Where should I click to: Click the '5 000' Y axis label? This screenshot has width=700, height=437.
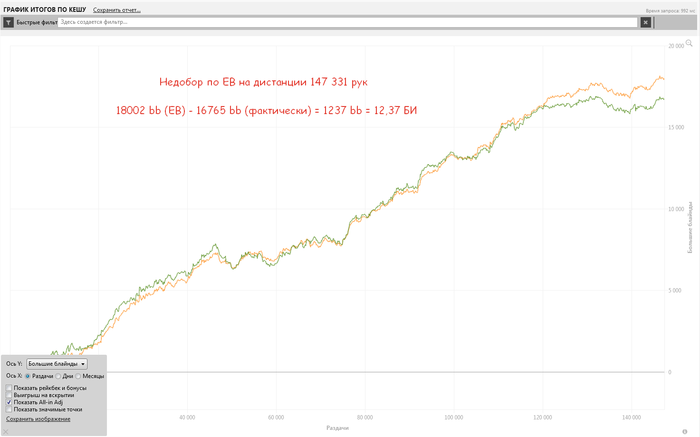tap(675, 291)
